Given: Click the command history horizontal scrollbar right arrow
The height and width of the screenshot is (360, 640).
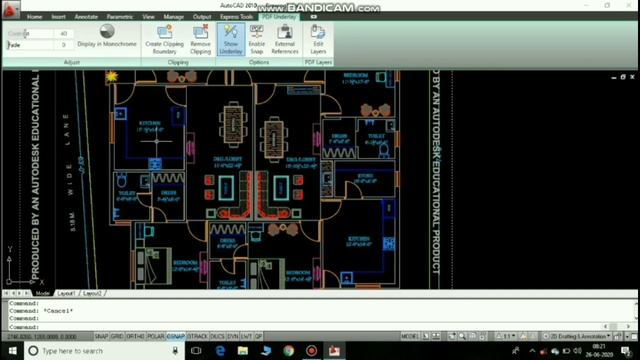Looking at the screenshot, I should click(x=627, y=326).
